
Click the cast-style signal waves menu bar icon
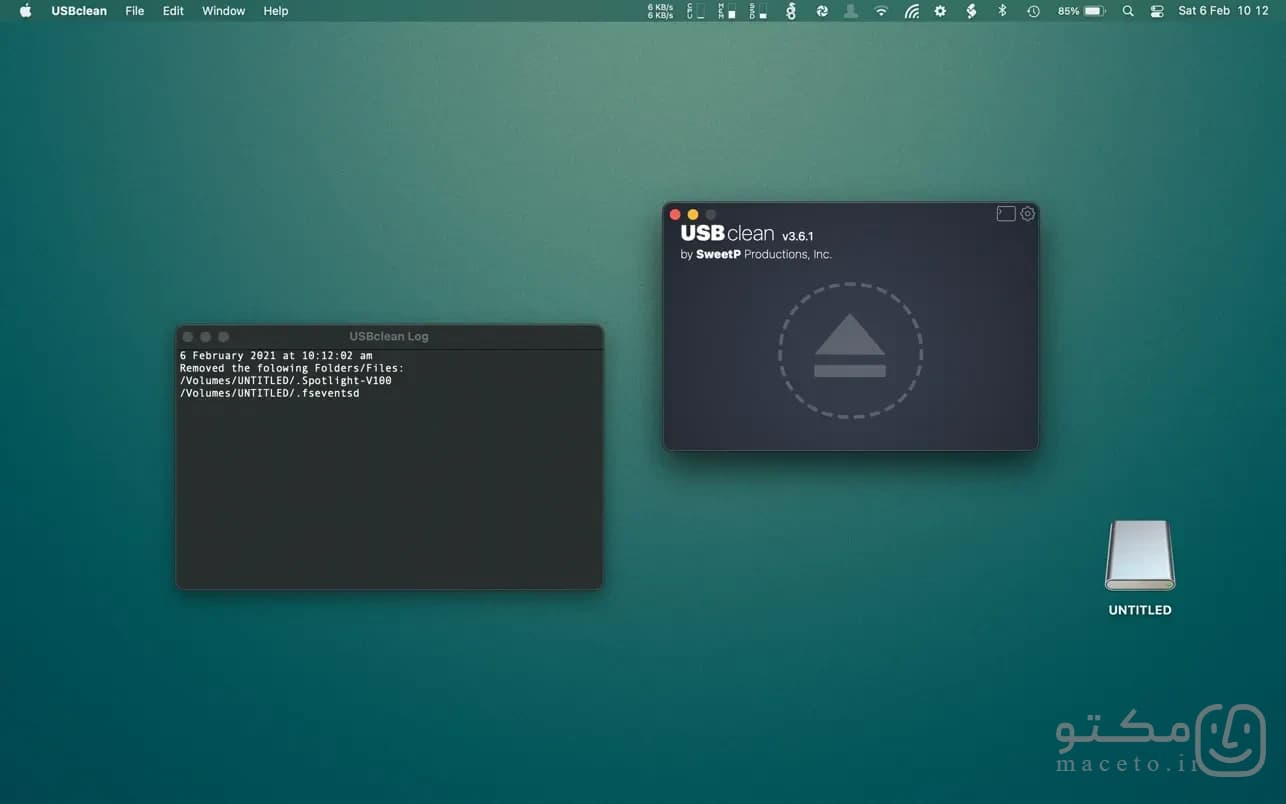click(911, 11)
